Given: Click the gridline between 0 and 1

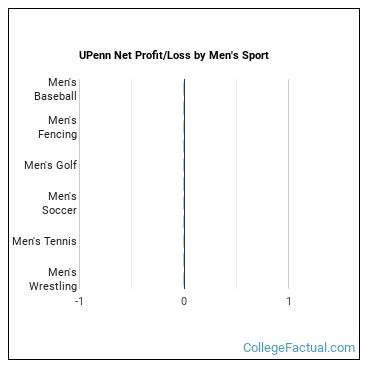Looking at the screenshot, I should 237,184.
